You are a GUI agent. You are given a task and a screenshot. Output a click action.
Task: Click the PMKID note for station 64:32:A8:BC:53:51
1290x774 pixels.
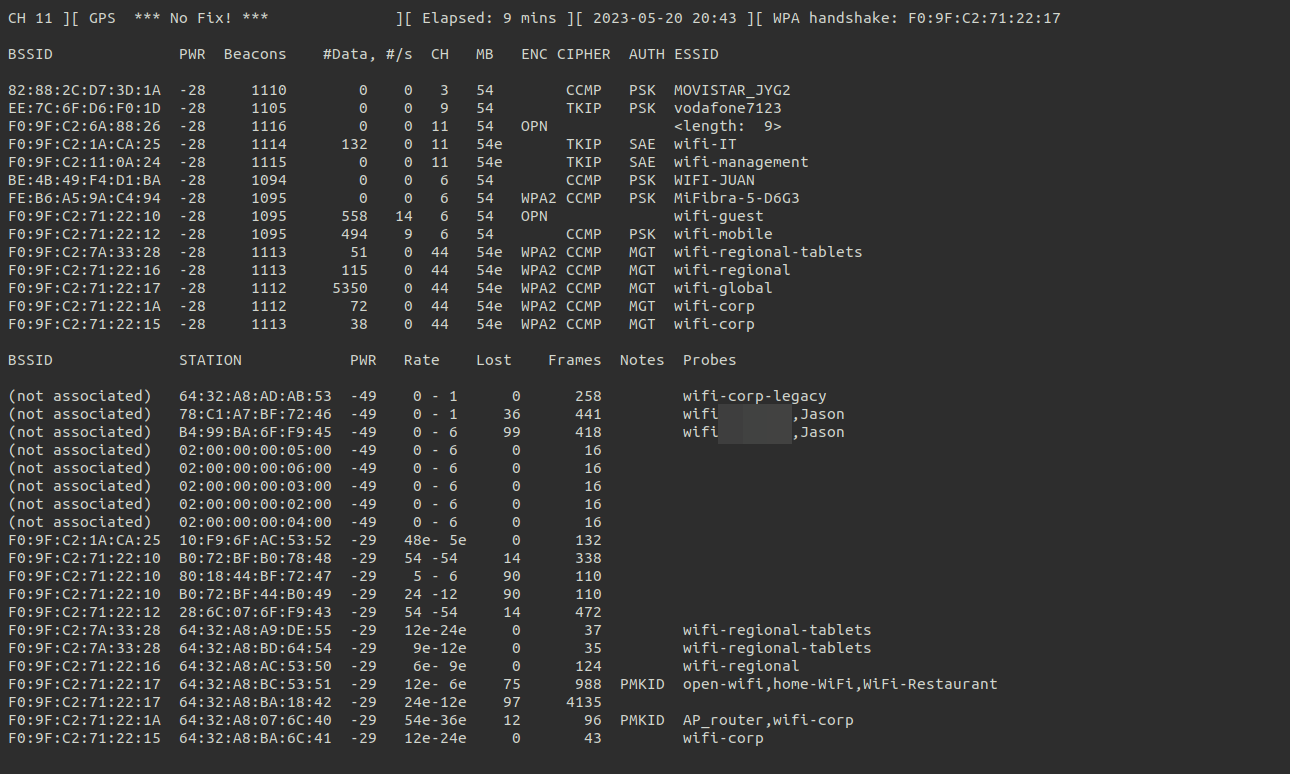coord(641,684)
